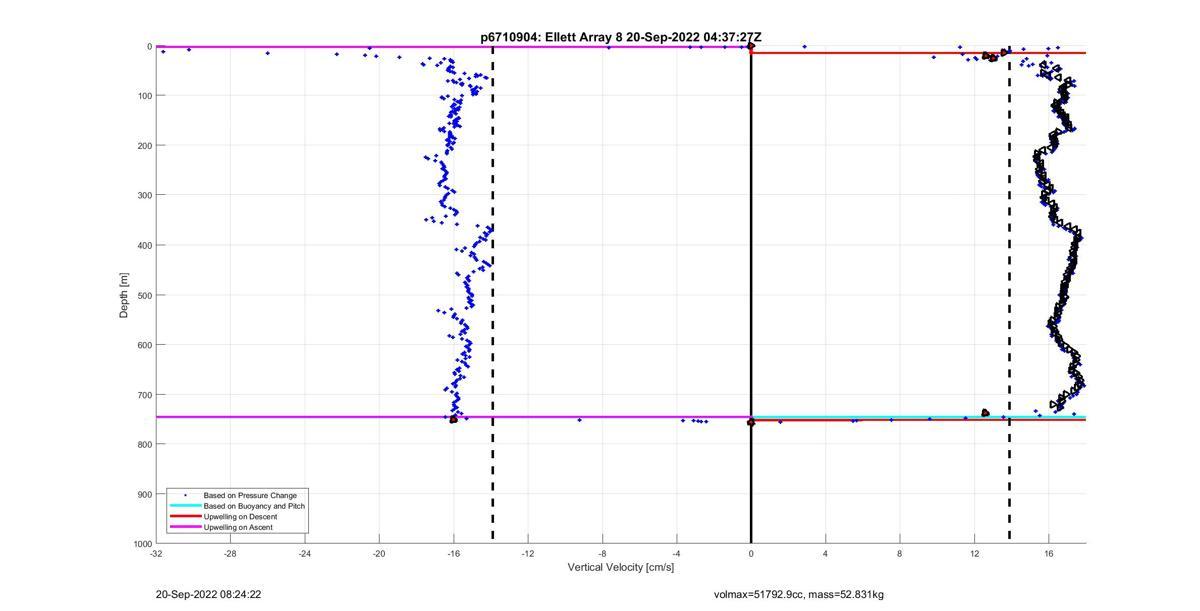
Task: Click velocity tick label "16"
Action: point(1048,553)
